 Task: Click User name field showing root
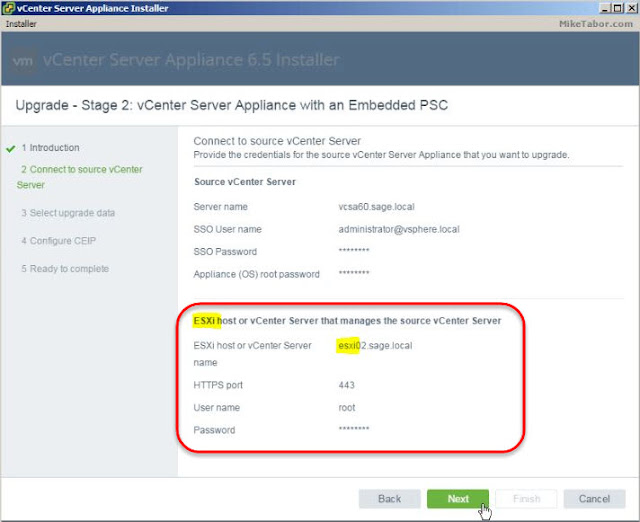pyautogui.click(x=347, y=407)
